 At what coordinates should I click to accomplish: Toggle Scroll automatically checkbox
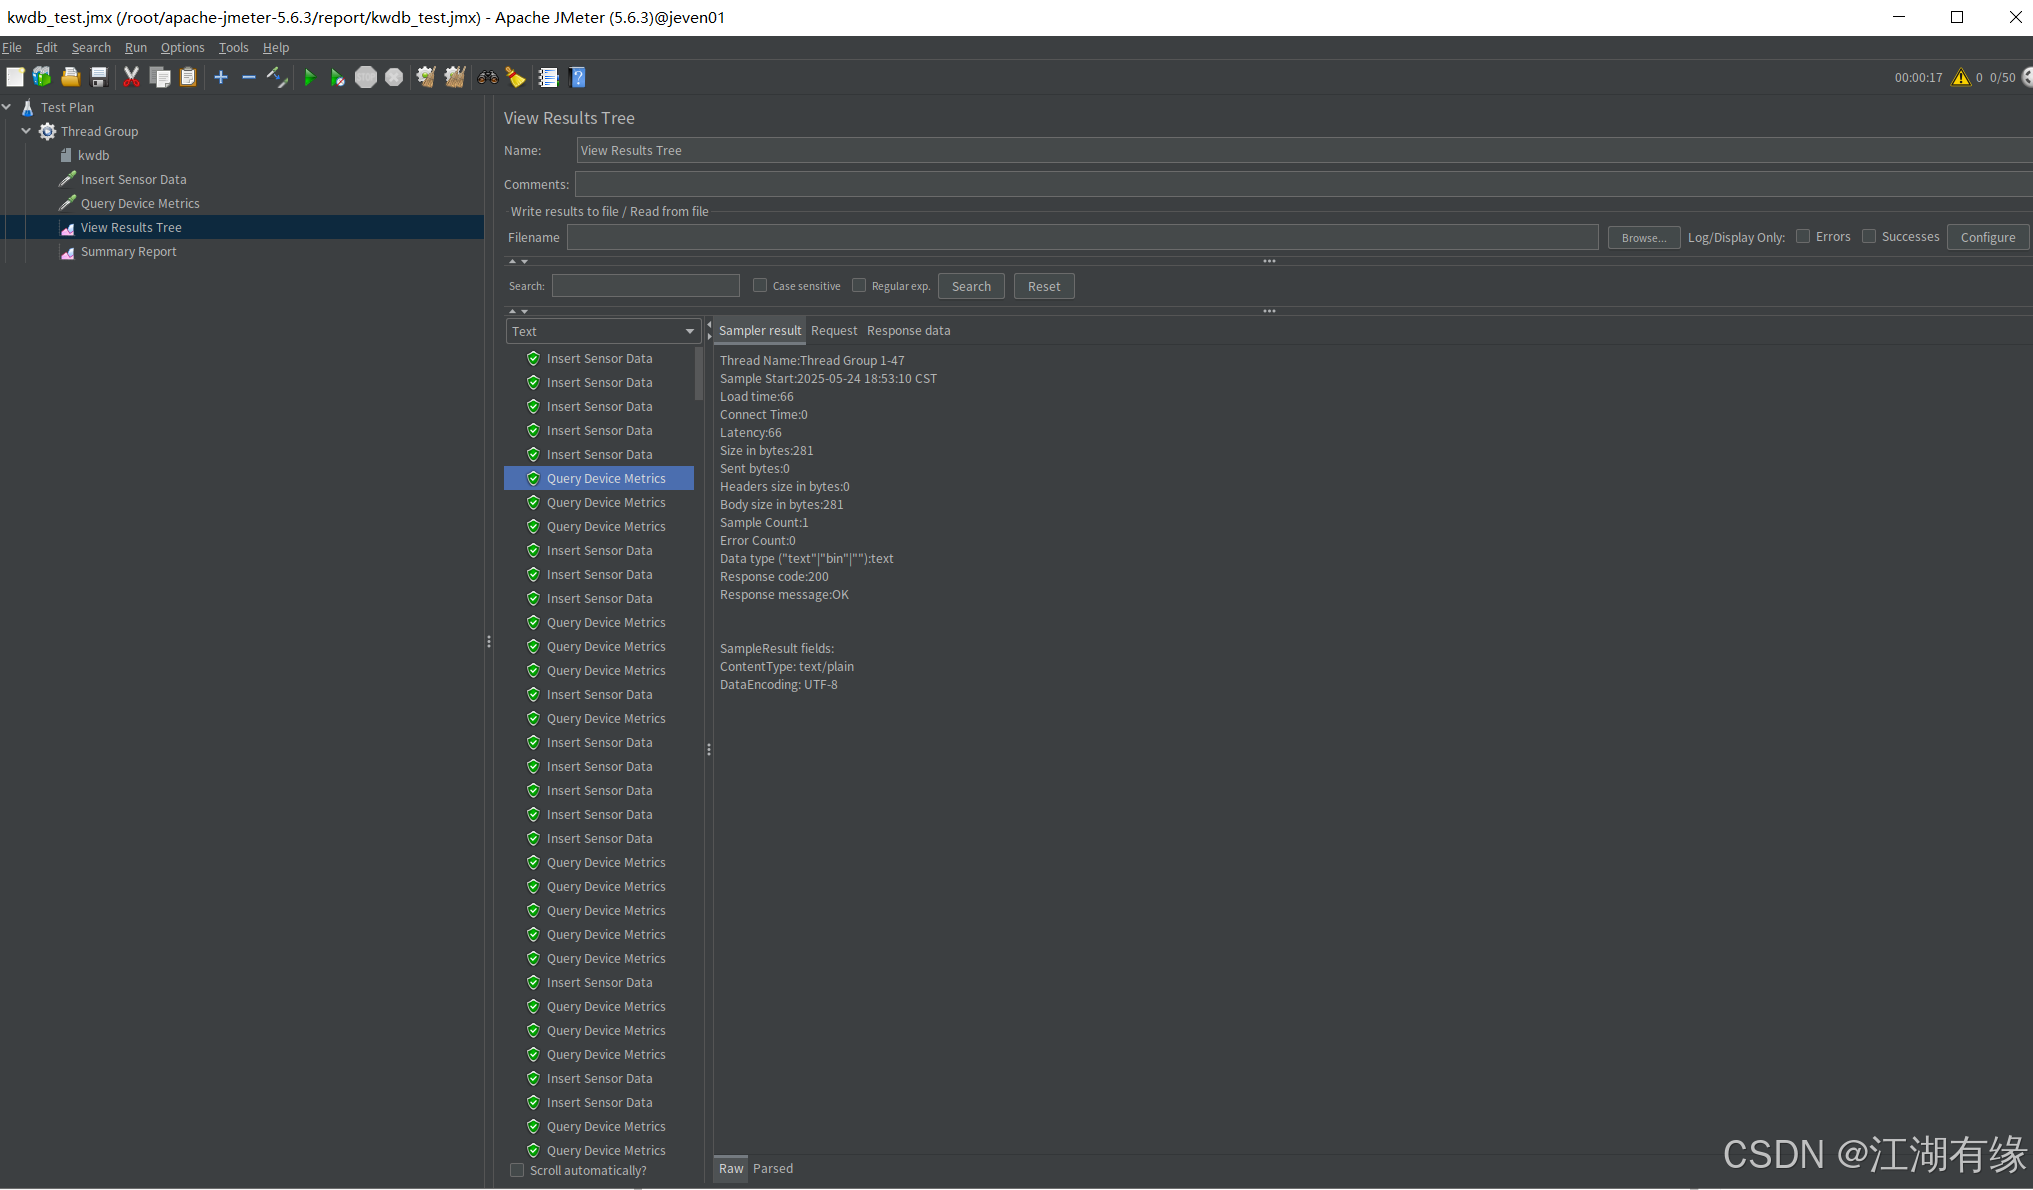517,1170
